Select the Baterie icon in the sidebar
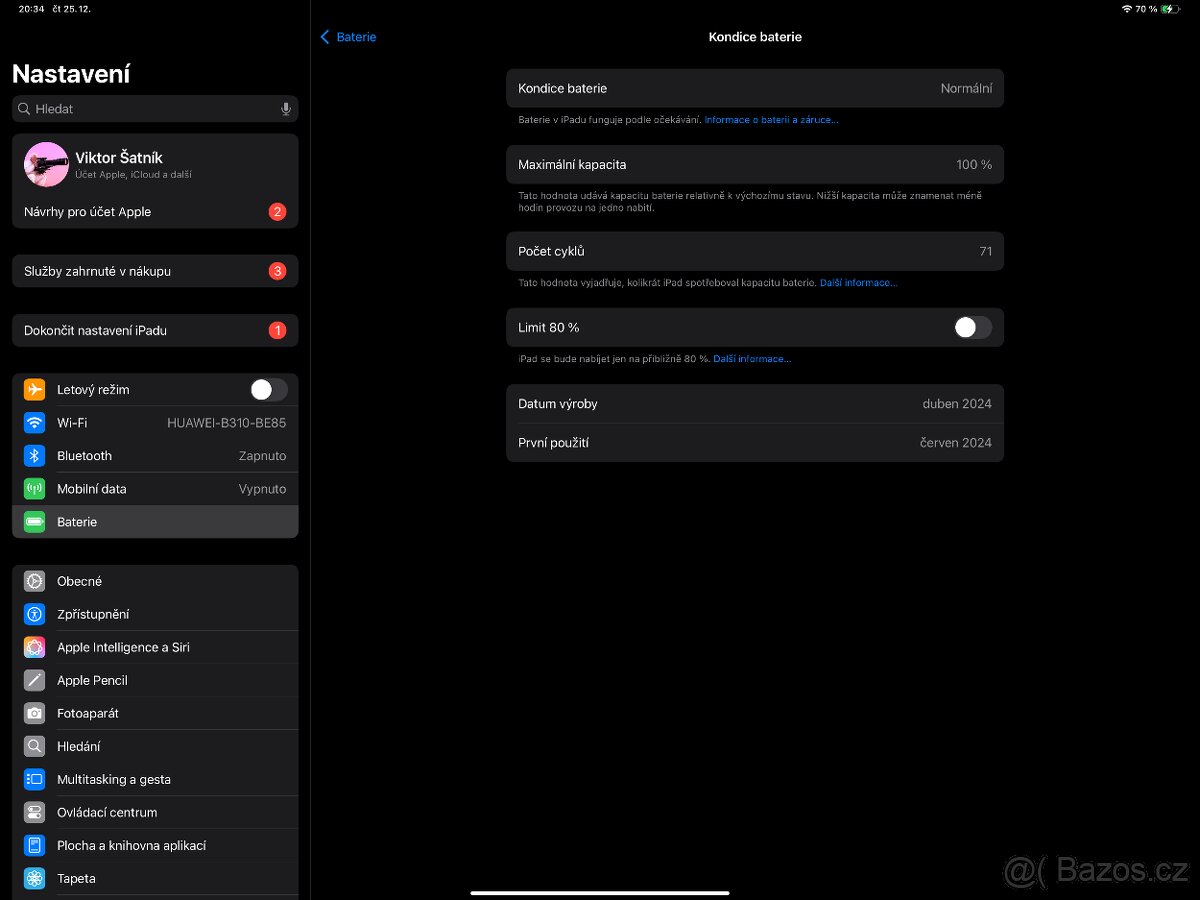This screenshot has height=900, width=1200. tap(34, 521)
